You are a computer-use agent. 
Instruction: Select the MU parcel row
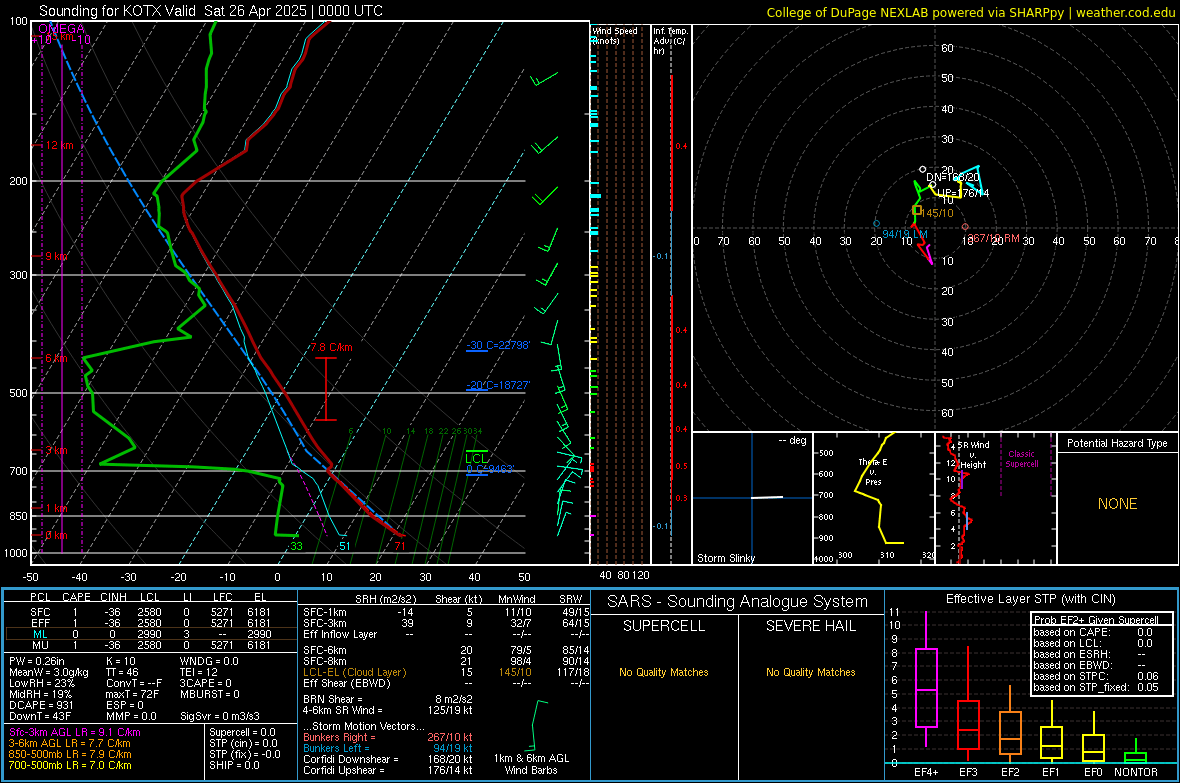[x=151, y=644]
